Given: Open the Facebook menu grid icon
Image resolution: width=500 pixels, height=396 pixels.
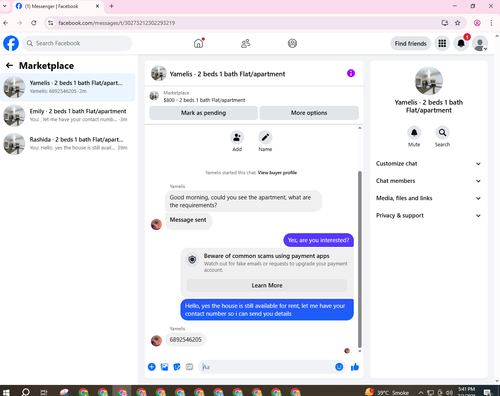Looking at the screenshot, I should coord(442,43).
